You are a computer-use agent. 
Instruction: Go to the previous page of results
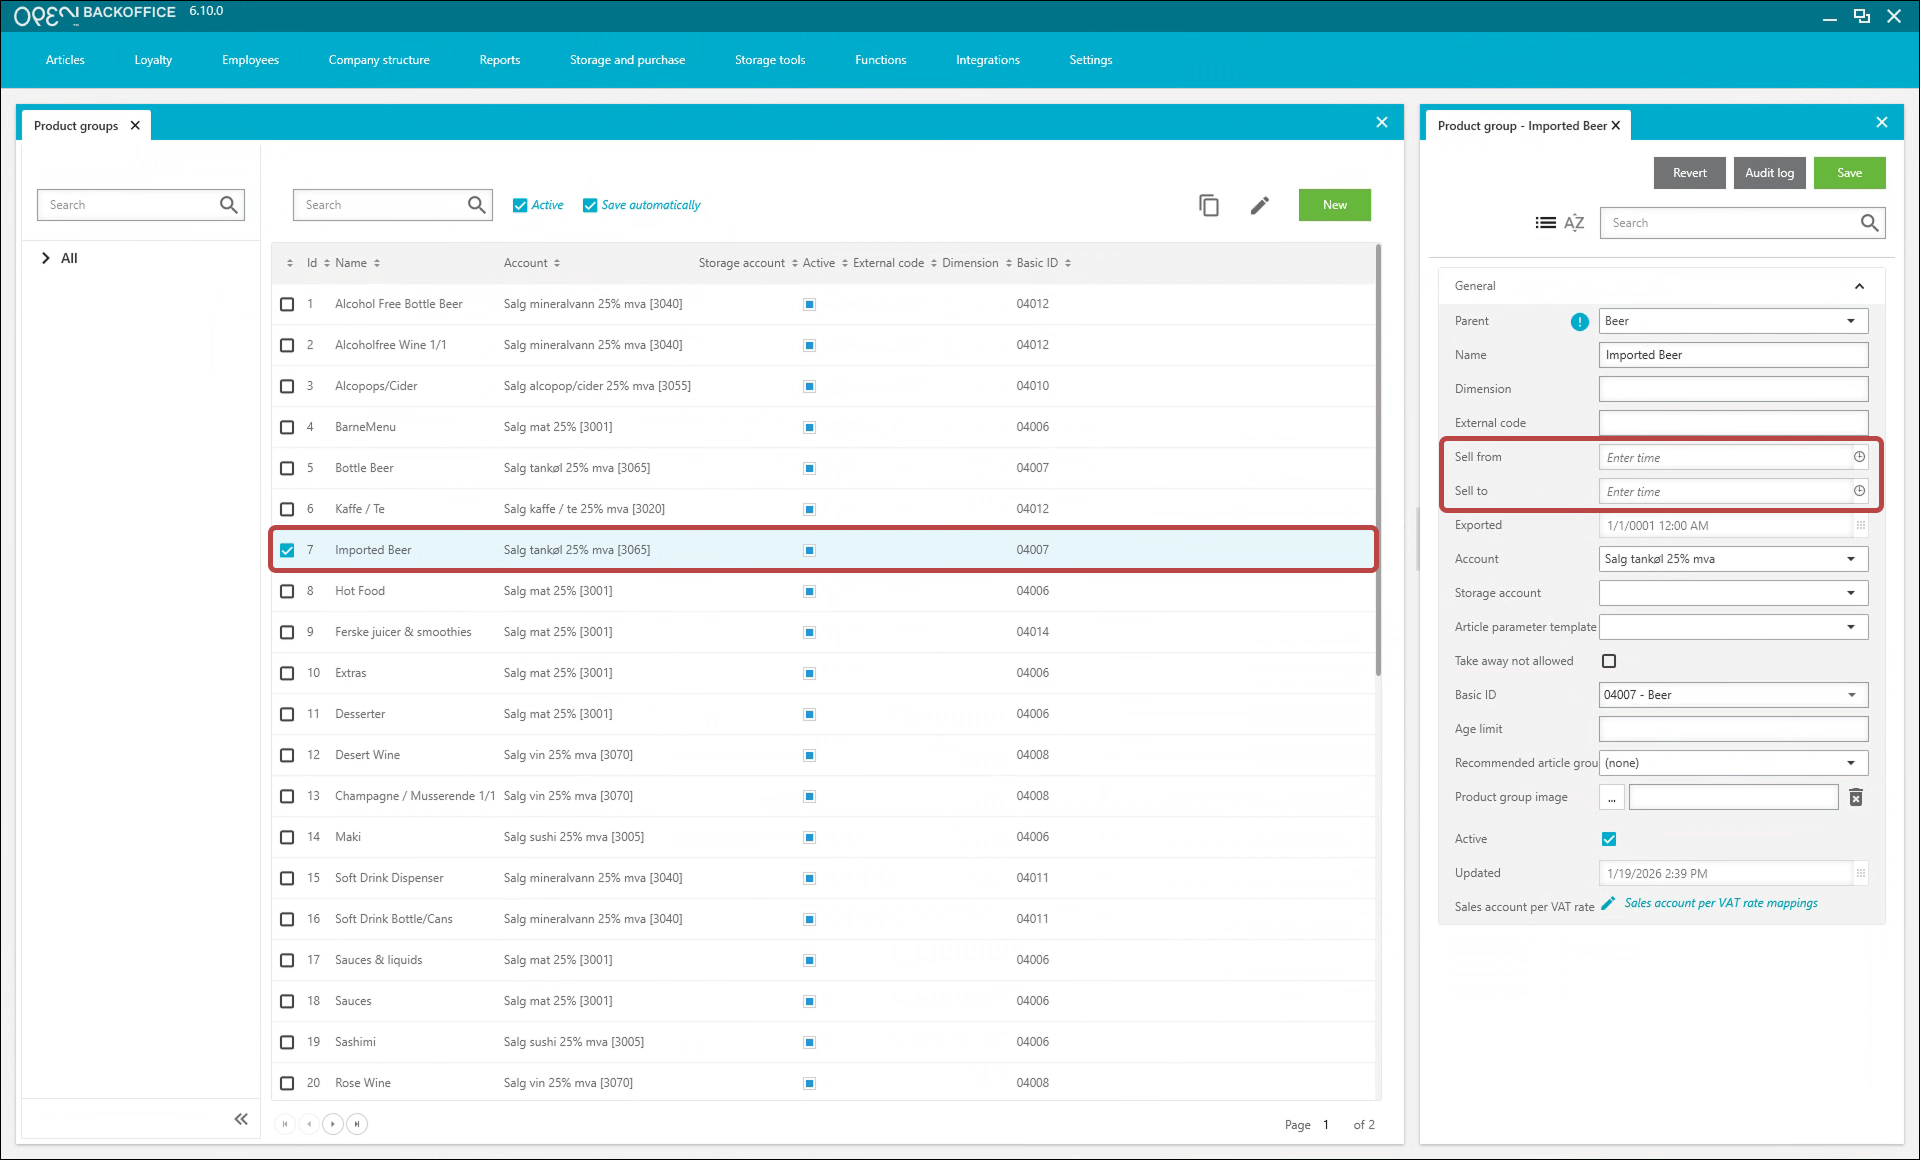click(309, 1124)
